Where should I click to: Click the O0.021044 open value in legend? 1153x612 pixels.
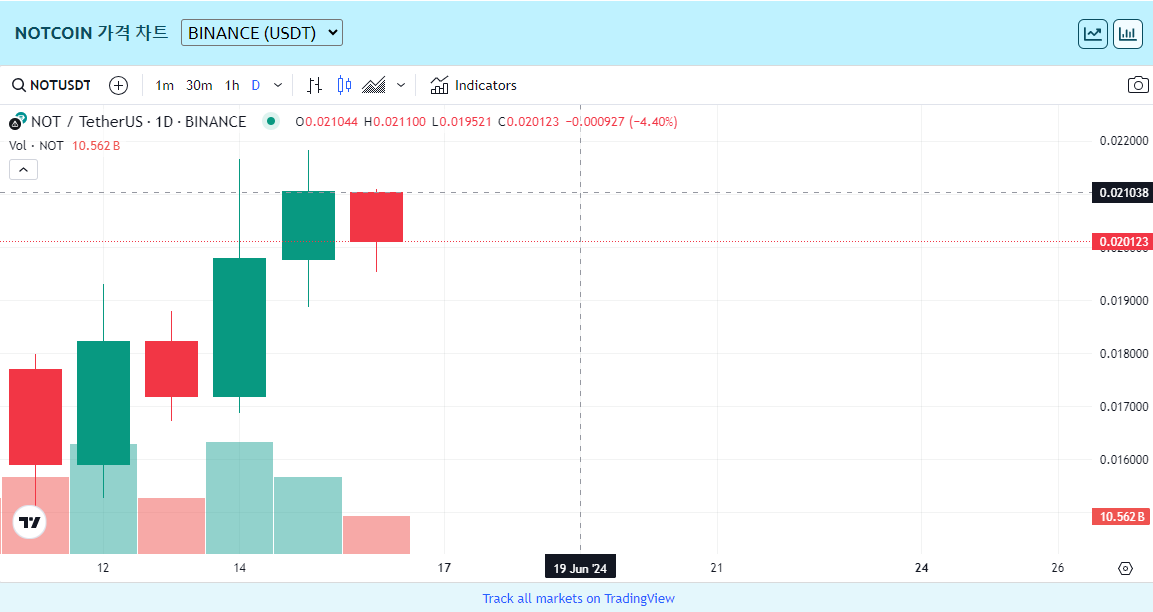pos(326,122)
